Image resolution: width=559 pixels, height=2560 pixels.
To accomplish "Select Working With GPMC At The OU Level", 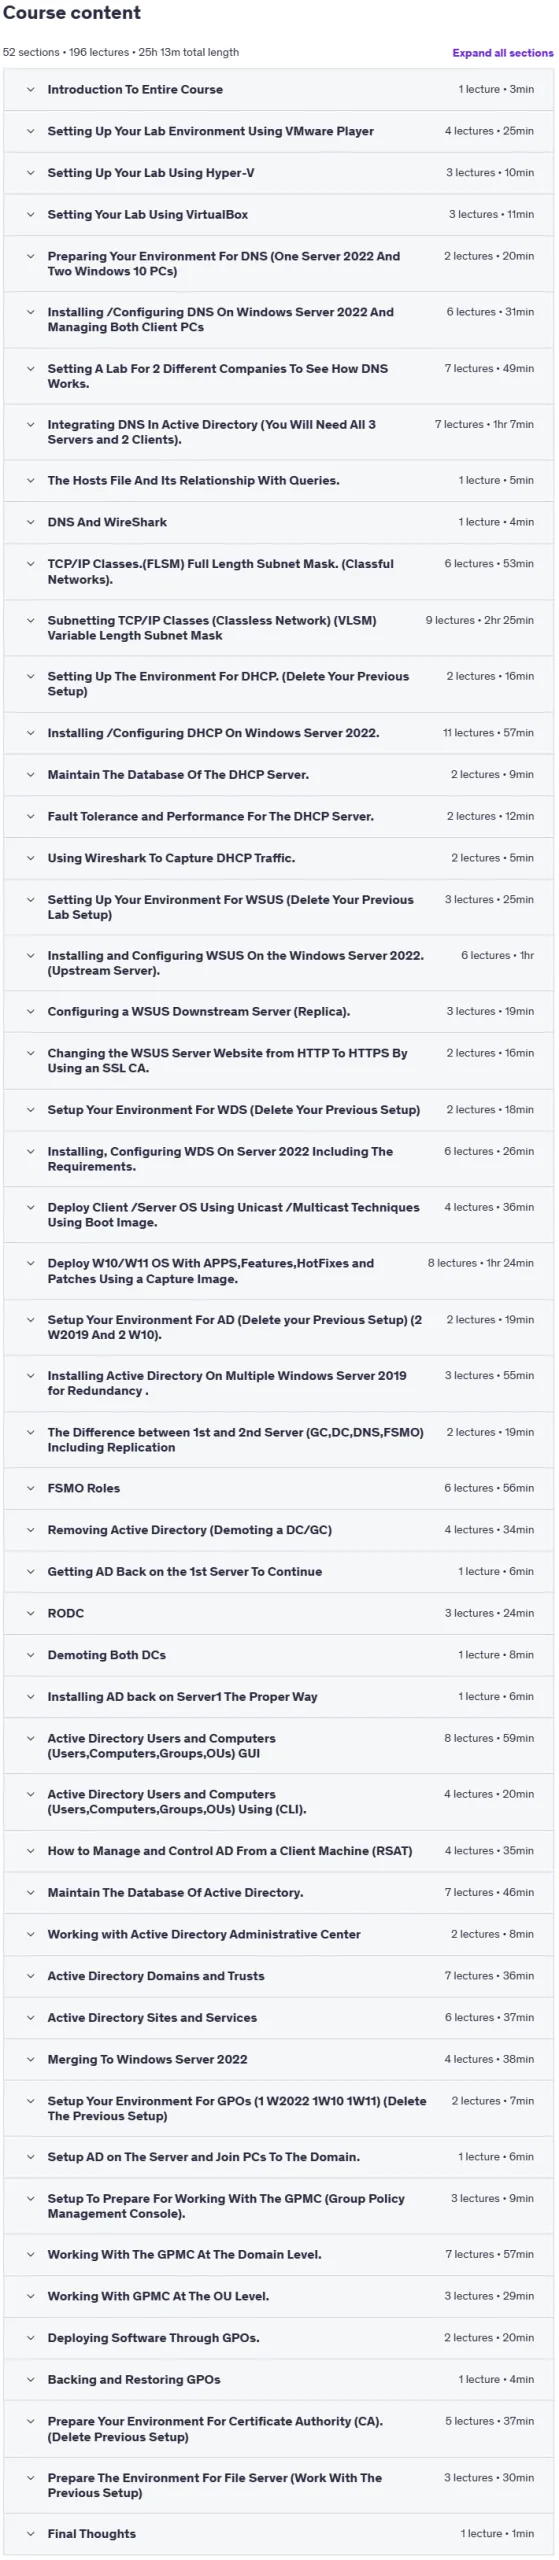I will [278, 2296].
